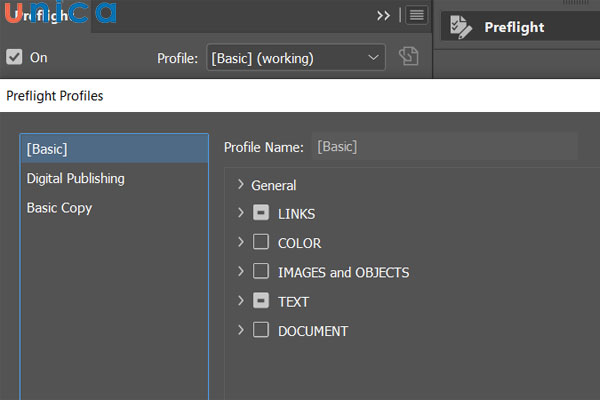Image resolution: width=600 pixels, height=400 pixels.
Task: Toggle the On checkbox for preflight
Action: [14, 57]
